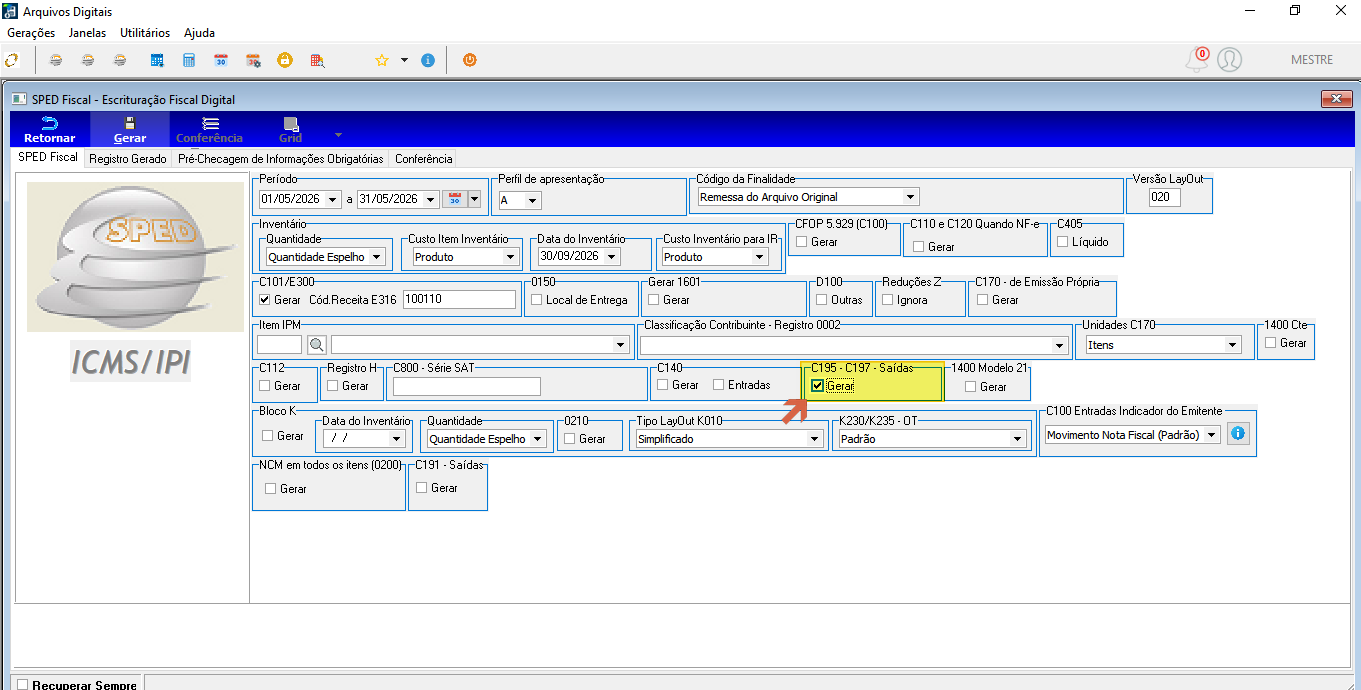This screenshot has height=690, width=1361.
Task: Click the blue info icon beside Indicador do Emitente
Action: pos(1238,434)
